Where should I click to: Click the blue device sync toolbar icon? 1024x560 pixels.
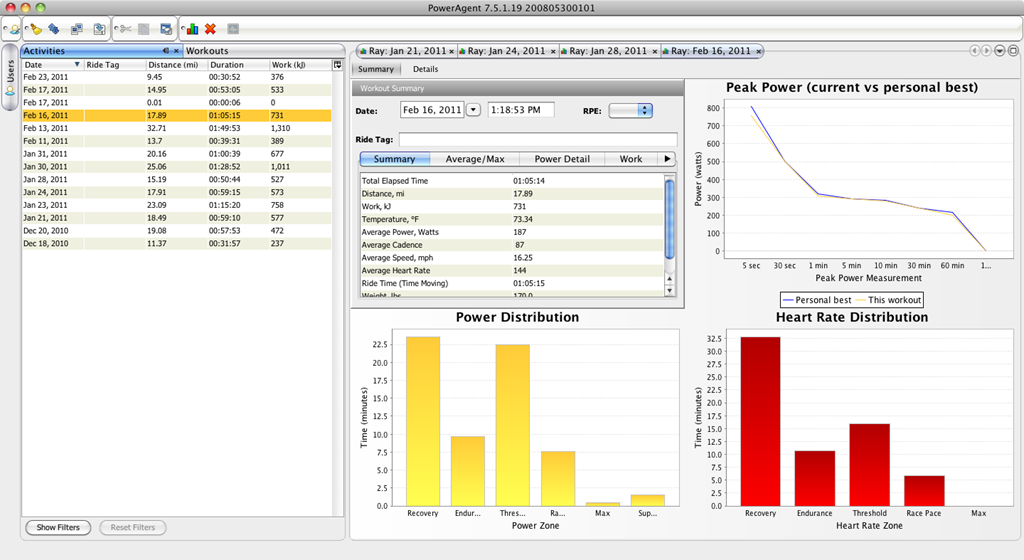(x=54, y=29)
